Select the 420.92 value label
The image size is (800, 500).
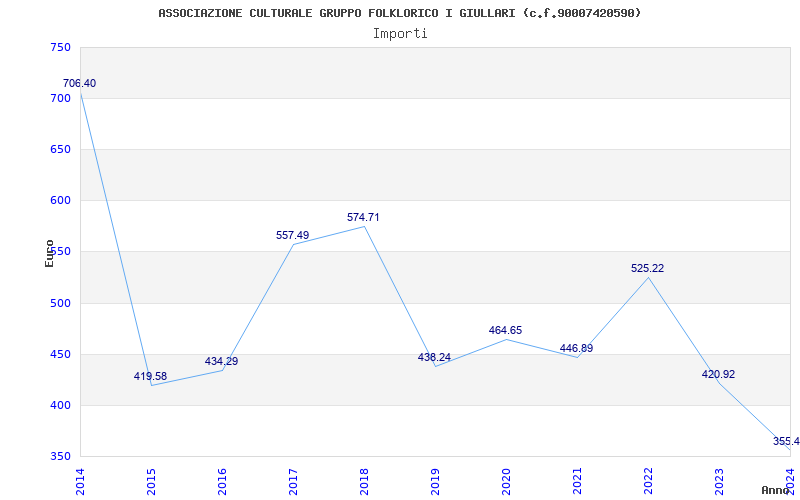718,374
